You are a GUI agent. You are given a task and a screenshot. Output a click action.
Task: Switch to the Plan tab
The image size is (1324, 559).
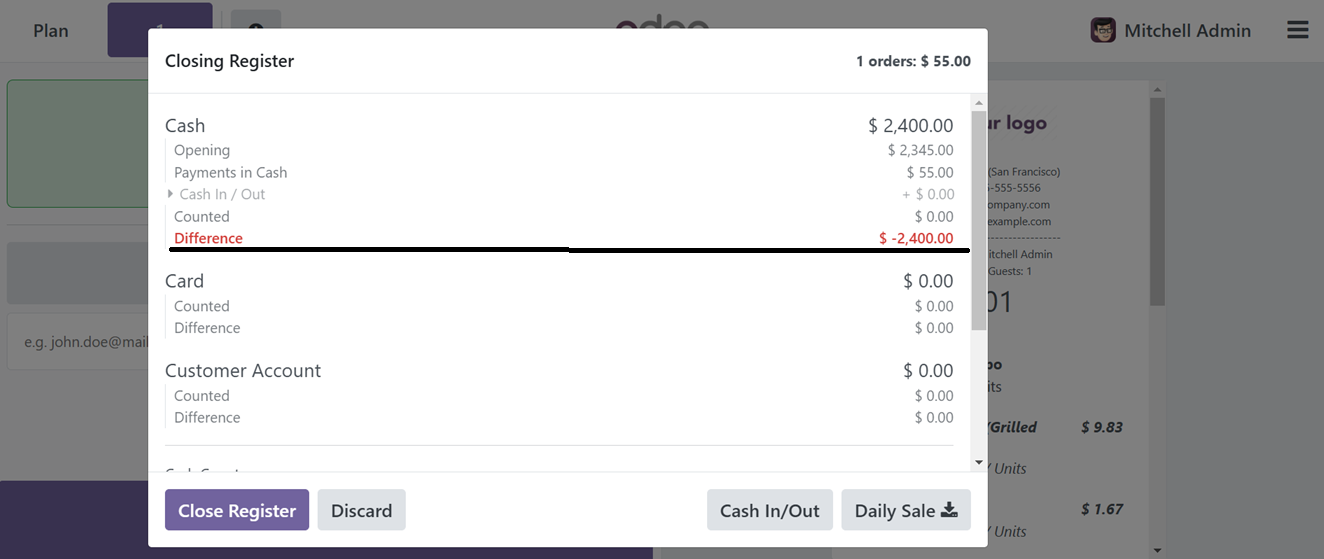[51, 30]
